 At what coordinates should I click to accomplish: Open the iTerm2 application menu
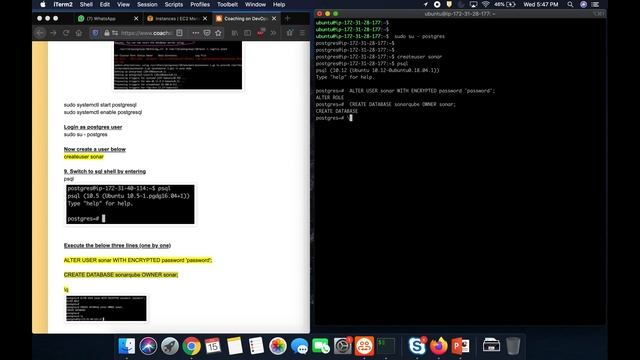click(63, 4)
